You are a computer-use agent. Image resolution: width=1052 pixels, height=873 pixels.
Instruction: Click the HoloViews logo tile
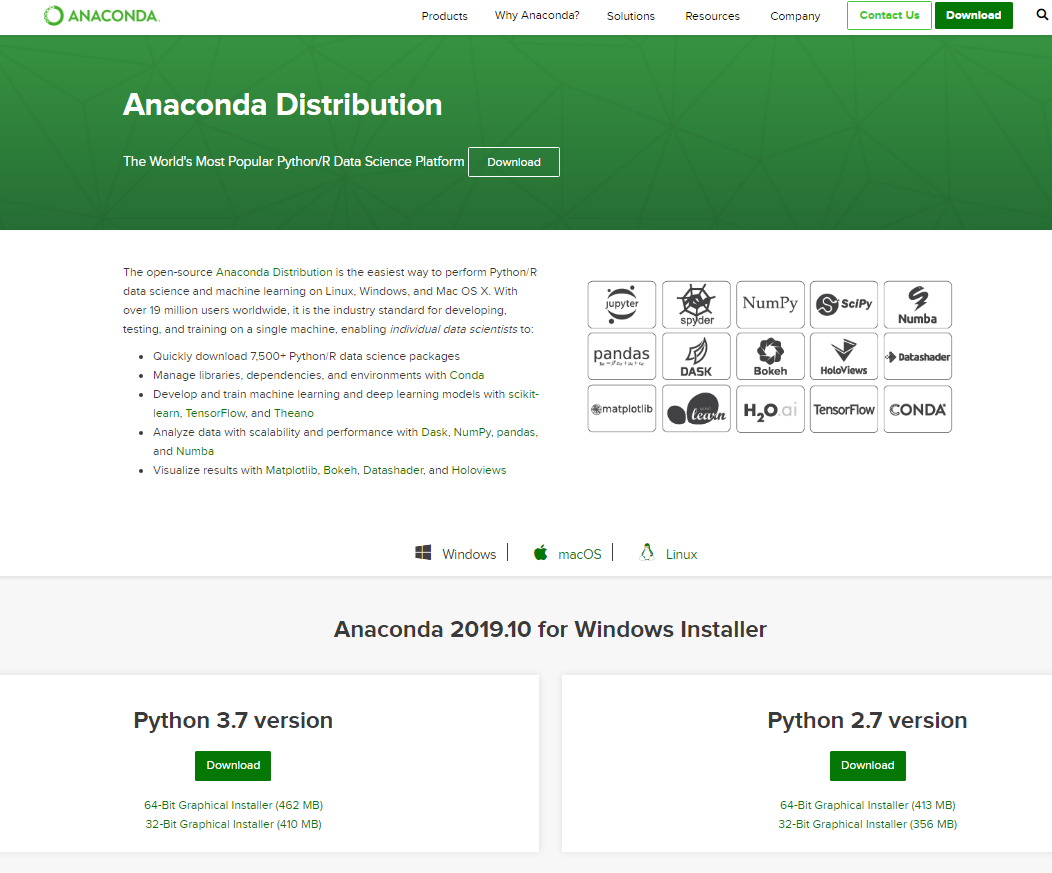[844, 356]
